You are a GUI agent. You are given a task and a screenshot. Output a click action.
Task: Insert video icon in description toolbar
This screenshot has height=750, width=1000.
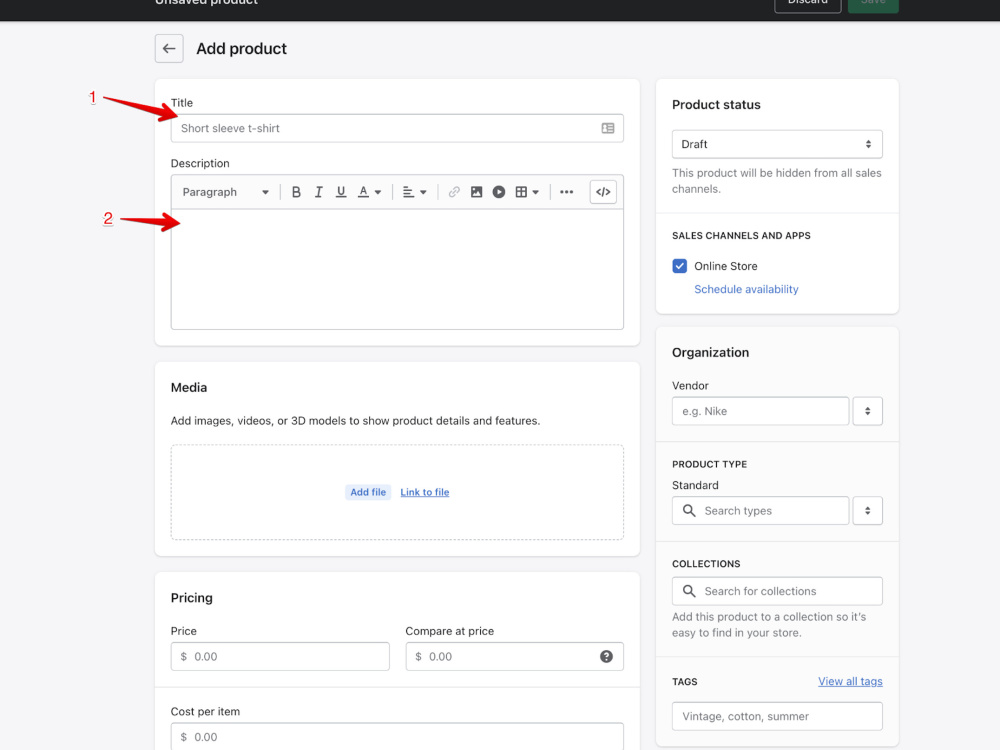(499, 192)
